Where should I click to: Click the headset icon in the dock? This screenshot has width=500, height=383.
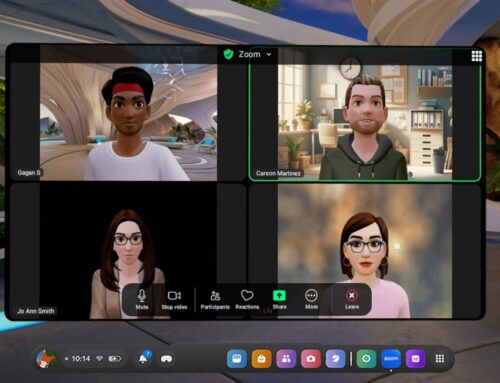click(x=167, y=359)
